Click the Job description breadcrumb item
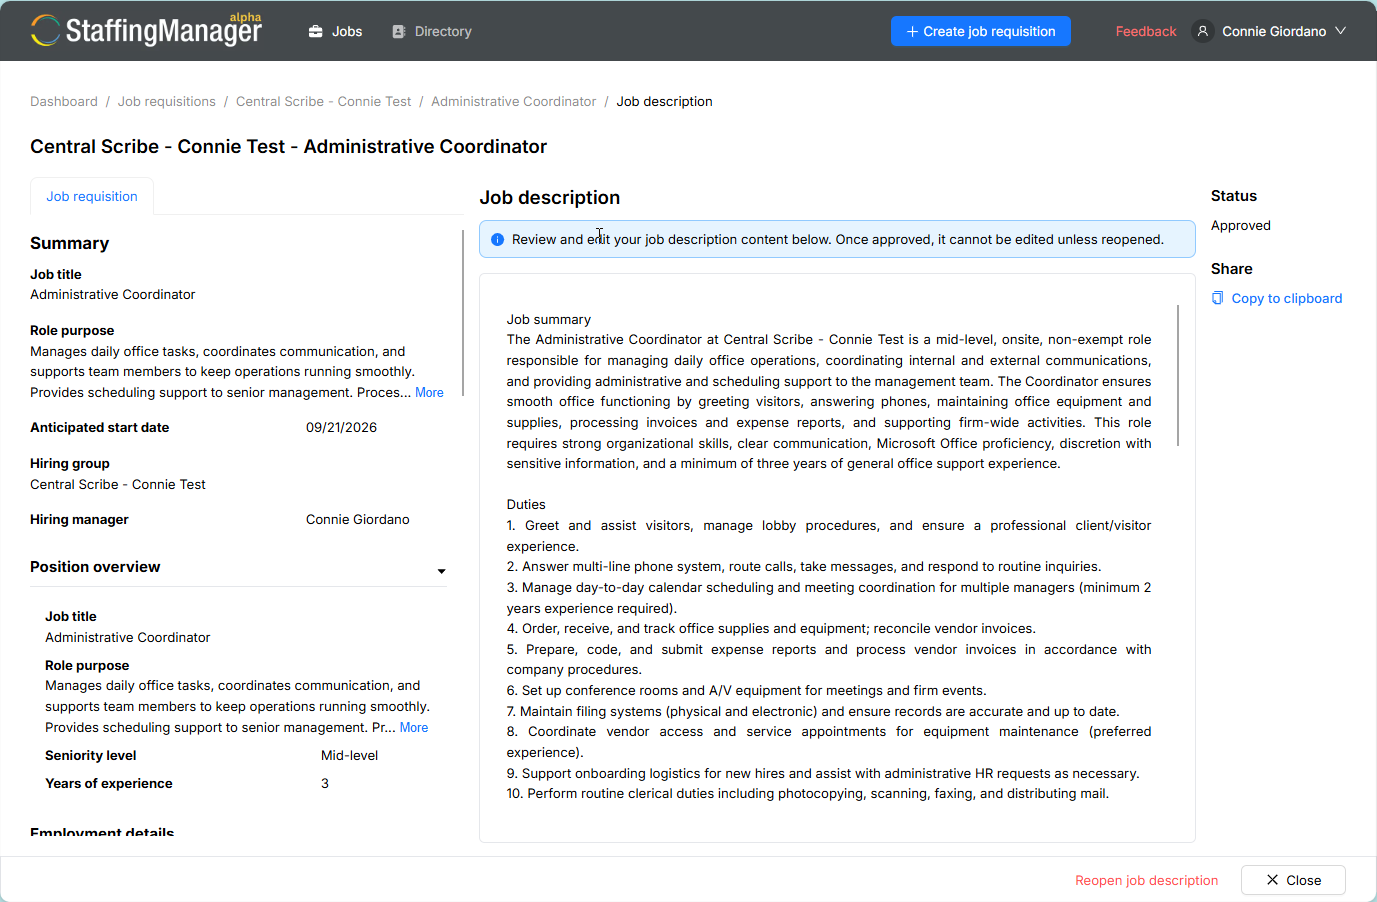 665,102
